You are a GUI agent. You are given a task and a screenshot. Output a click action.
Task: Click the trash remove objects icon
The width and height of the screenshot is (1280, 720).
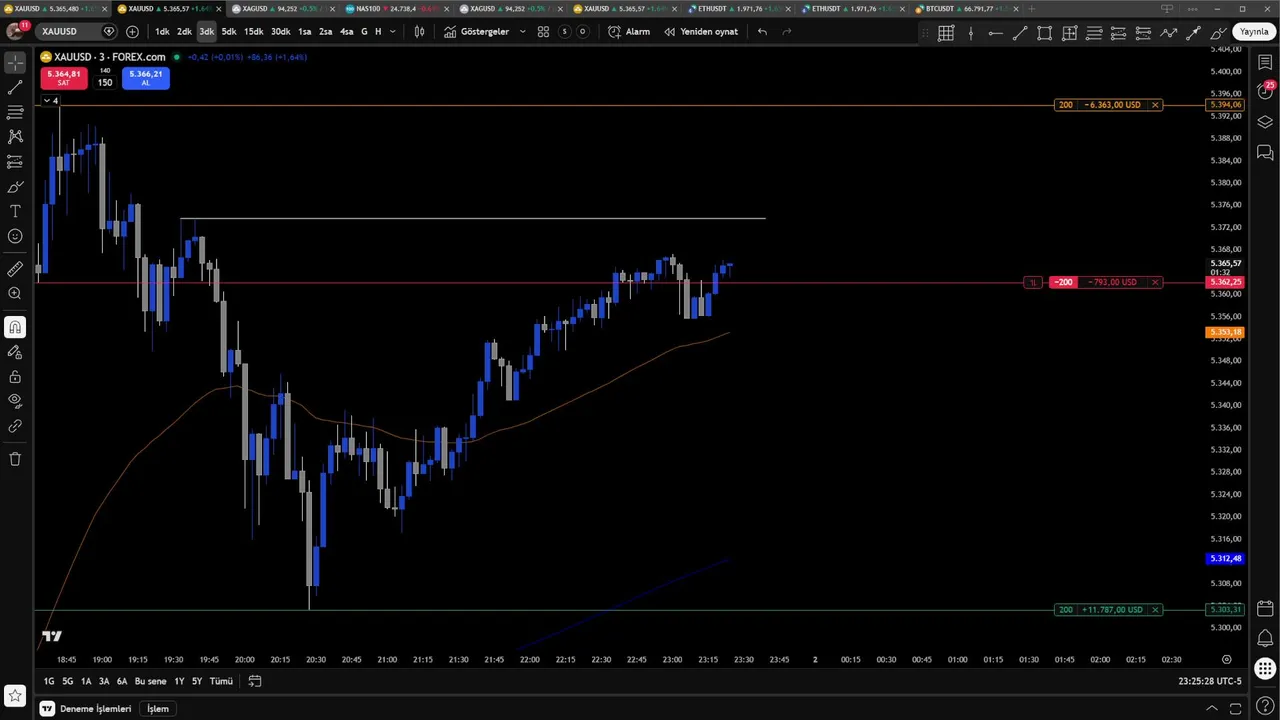[15, 459]
